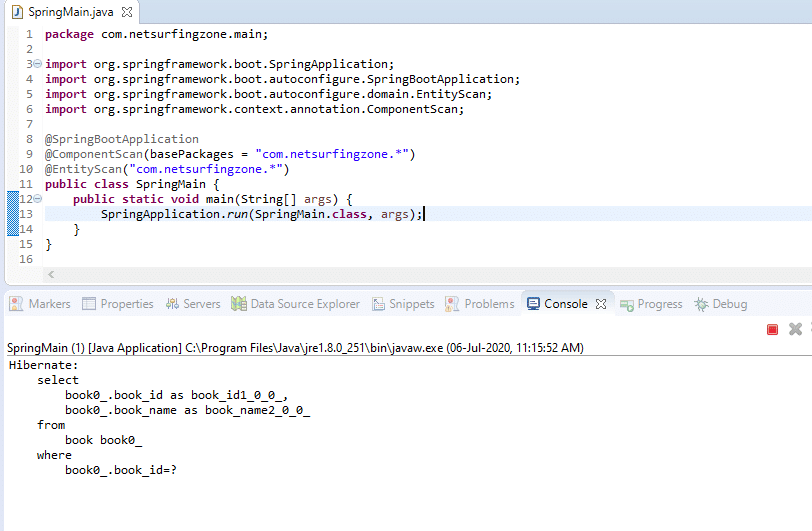Terminate the running app with red stop button

[x=772, y=329]
